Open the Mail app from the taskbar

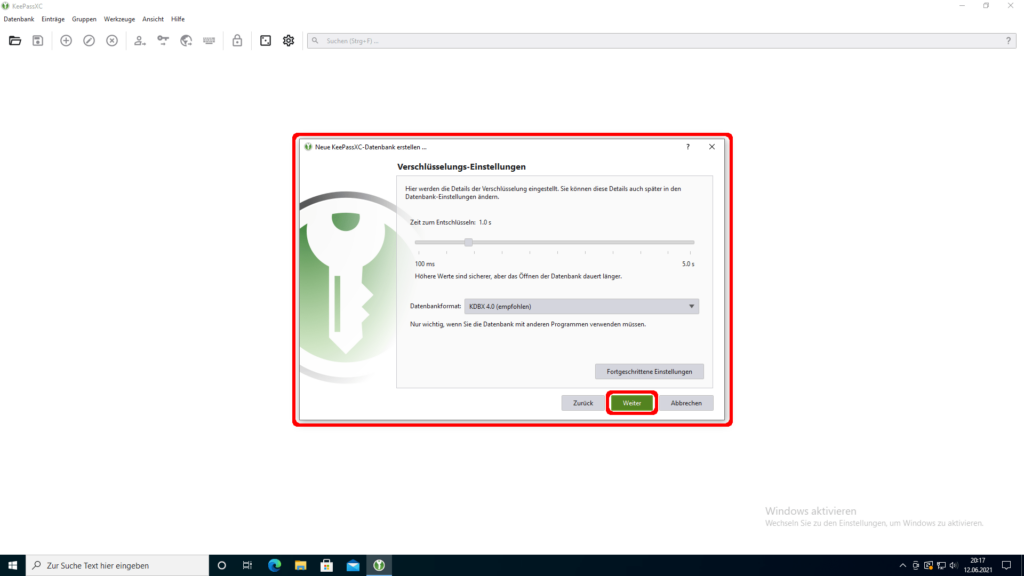353,566
